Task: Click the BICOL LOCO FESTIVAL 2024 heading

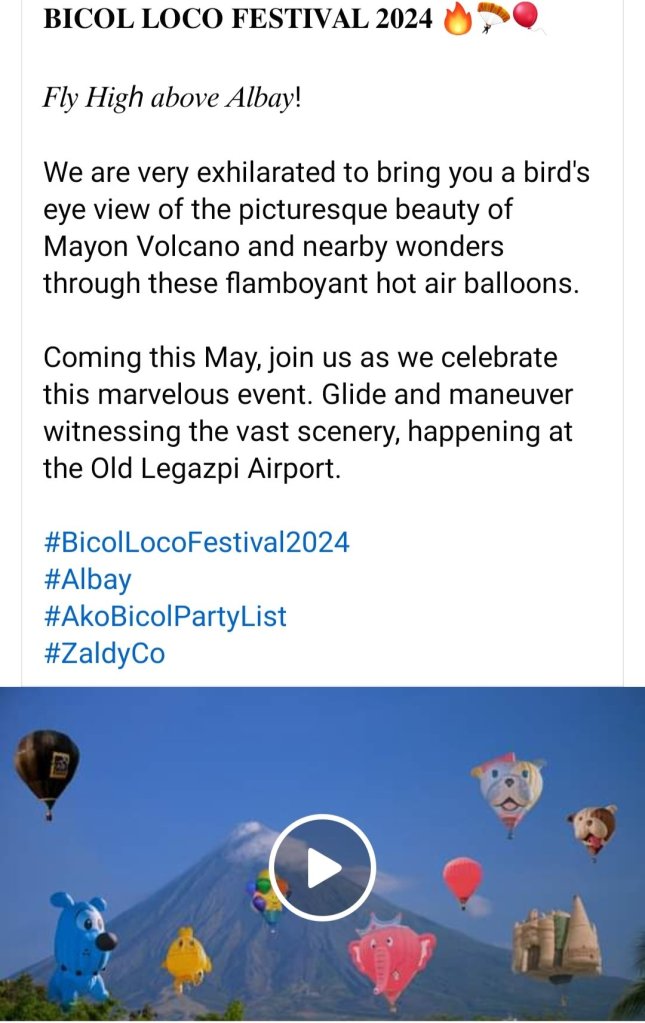Action: [238, 20]
